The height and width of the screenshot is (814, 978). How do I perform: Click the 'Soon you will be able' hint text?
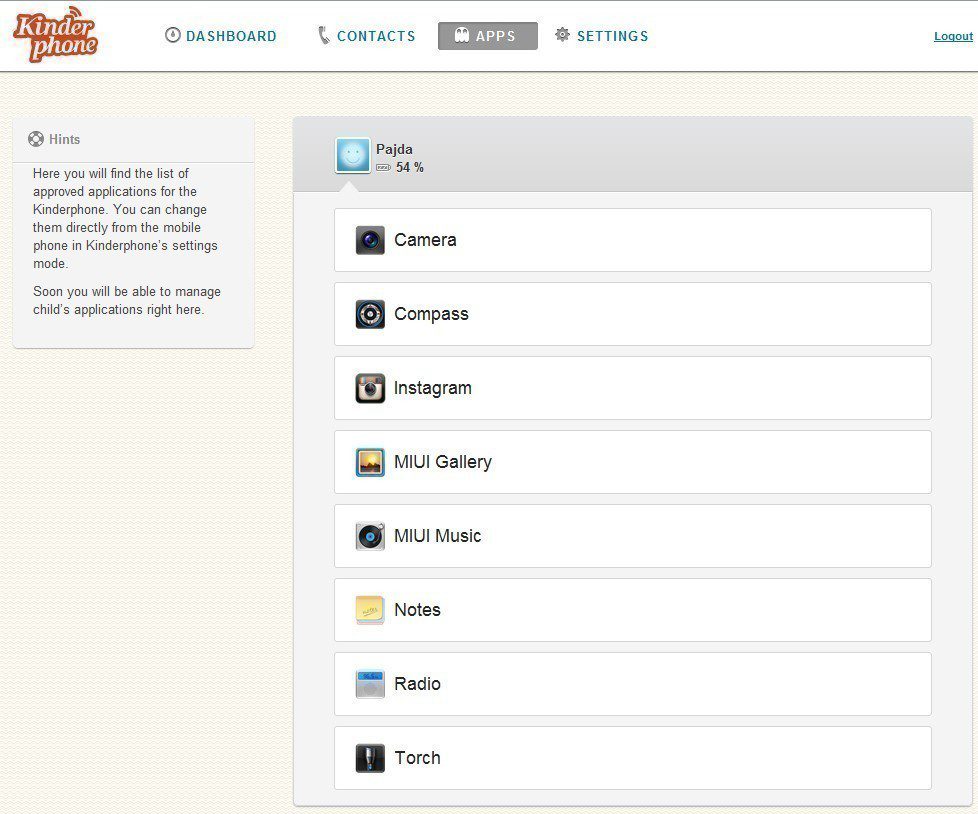pos(127,301)
